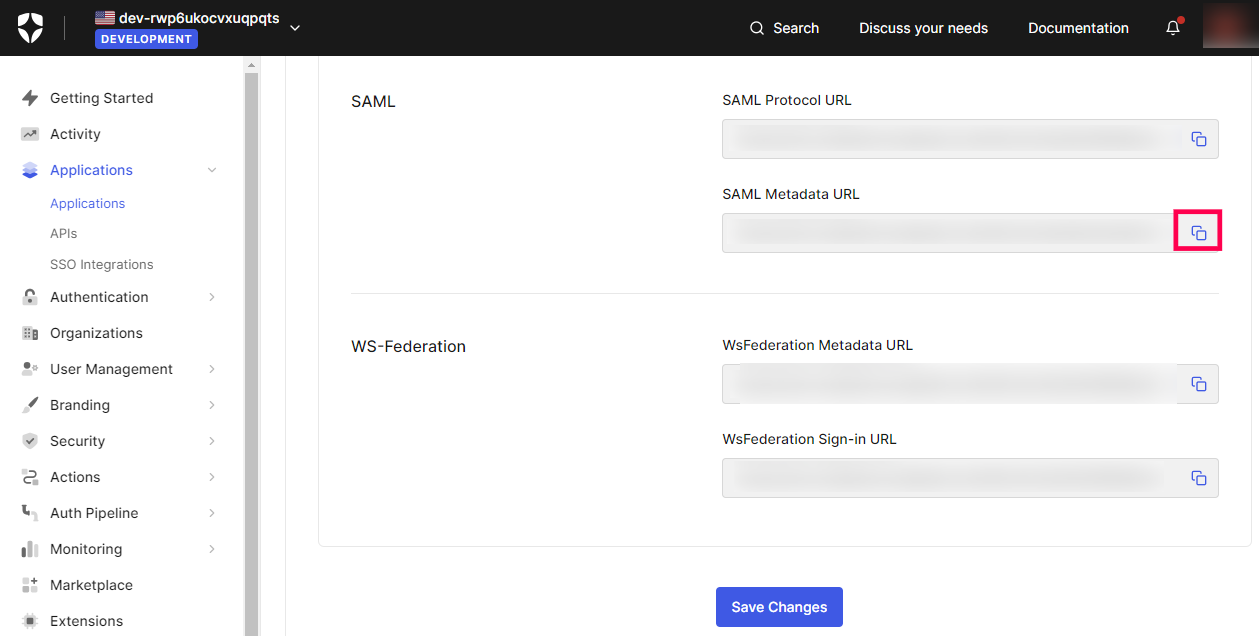
Task: Expand the Security sidebar section
Action: pyautogui.click(x=212, y=441)
